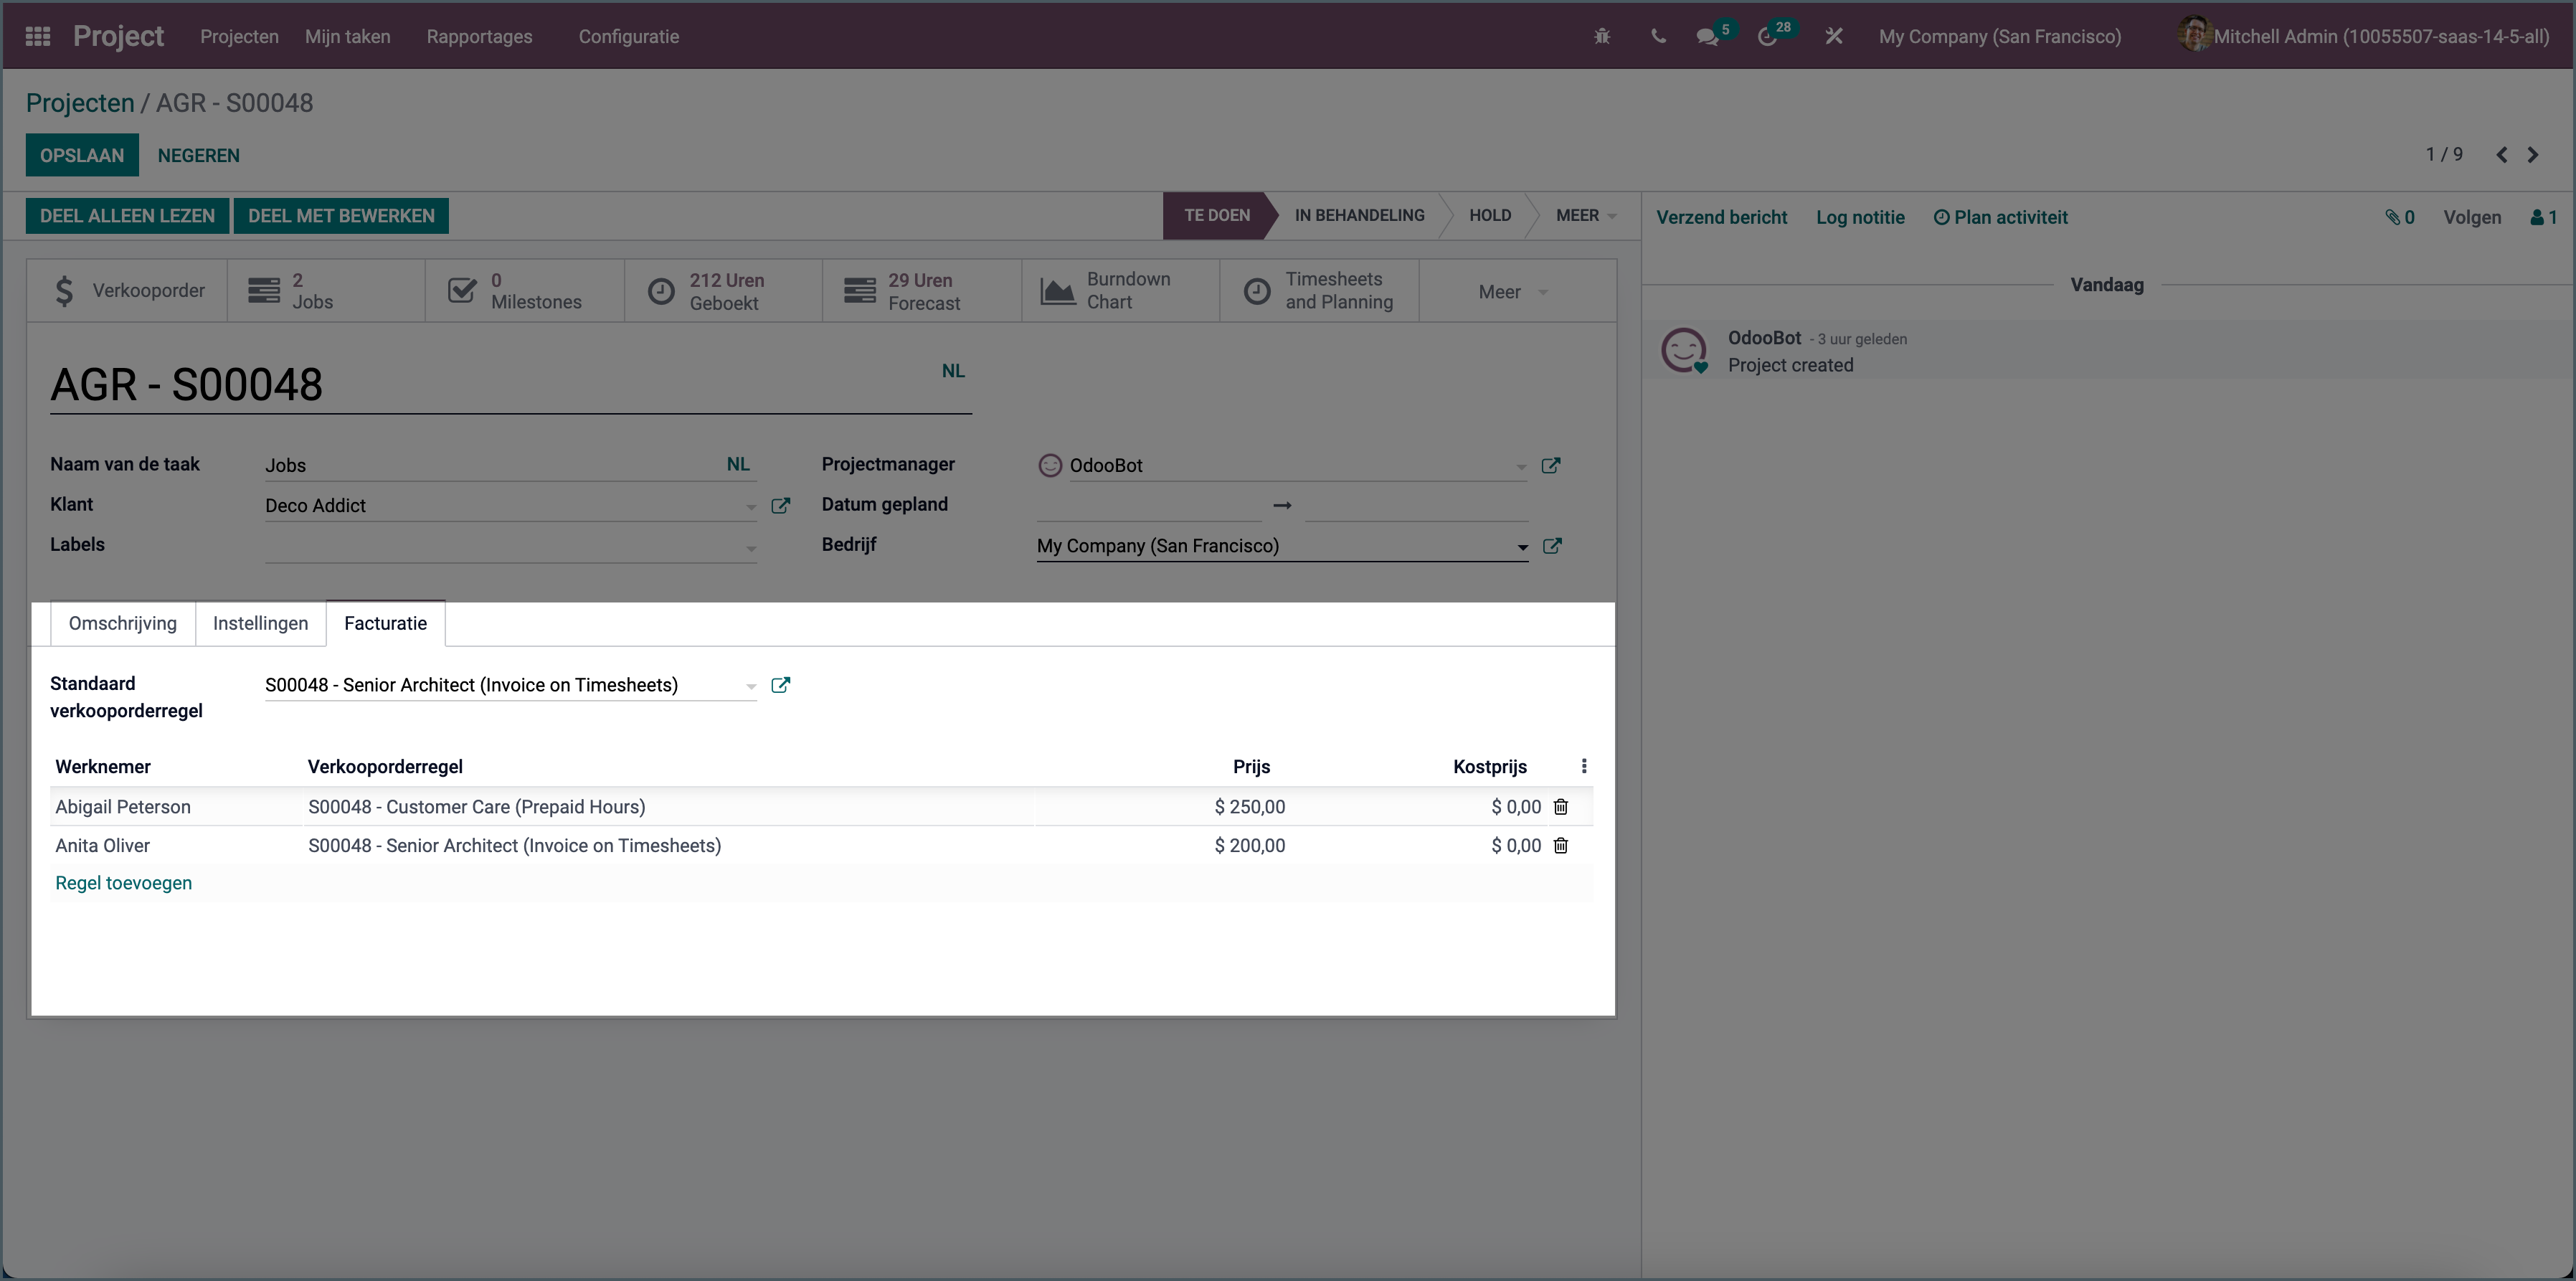Click the OPSLAAN button

coord(82,156)
